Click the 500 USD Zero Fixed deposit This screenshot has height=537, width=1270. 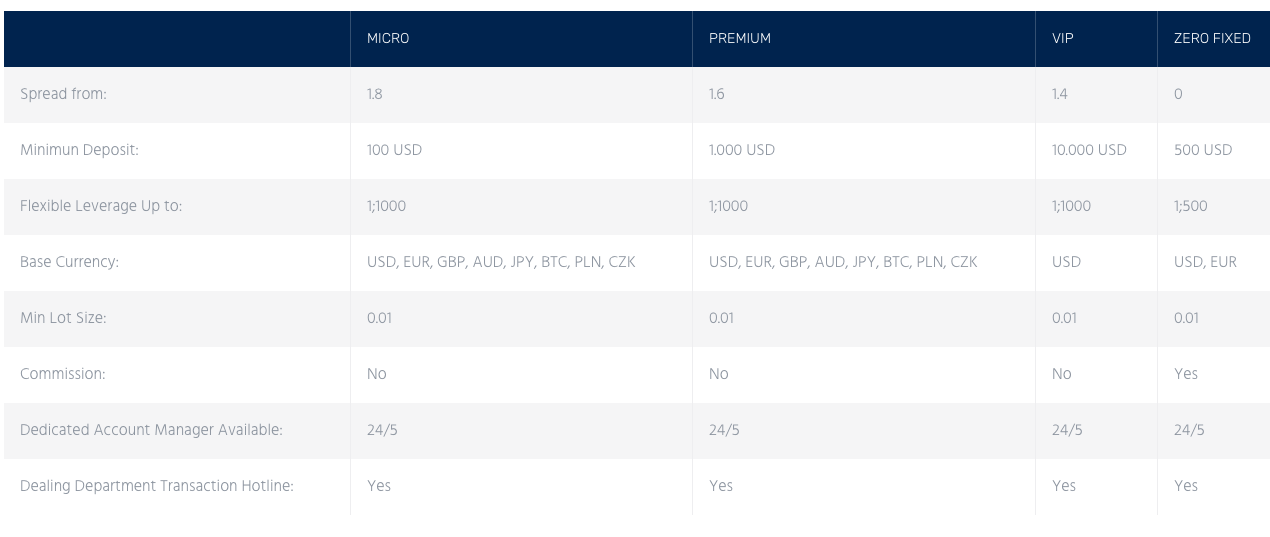[x=1203, y=151]
